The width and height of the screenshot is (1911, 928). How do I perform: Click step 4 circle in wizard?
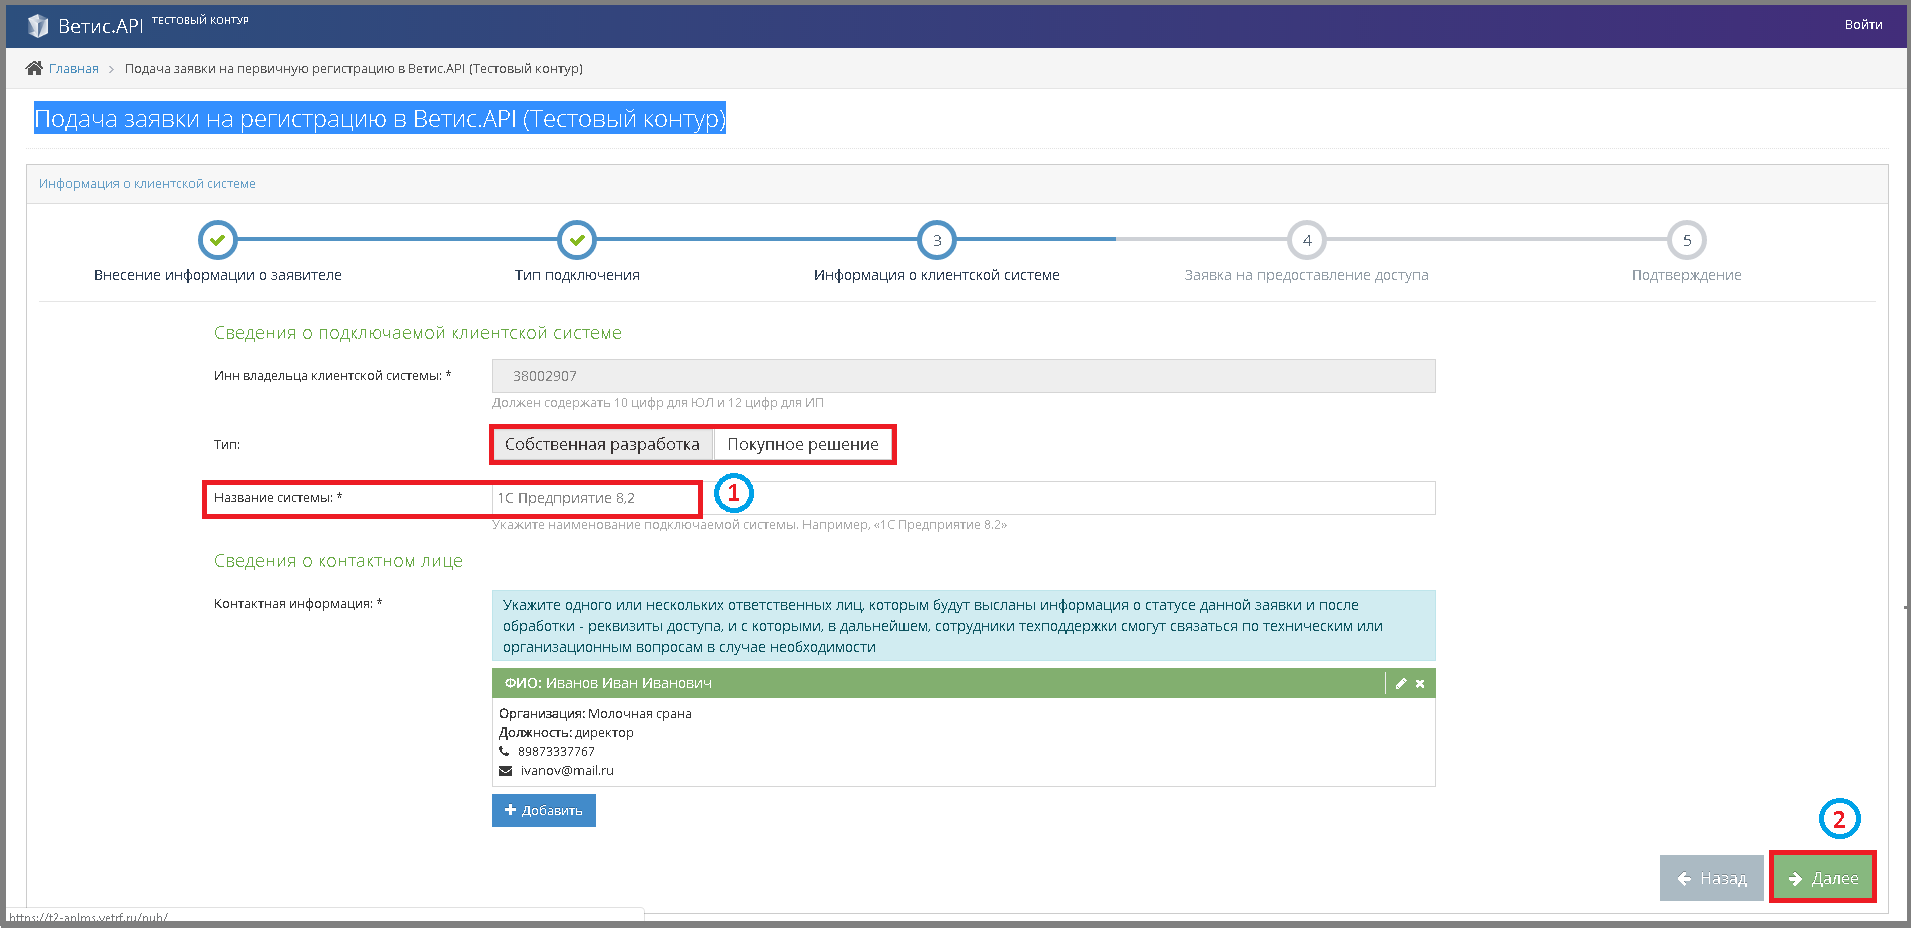[1307, 240]
